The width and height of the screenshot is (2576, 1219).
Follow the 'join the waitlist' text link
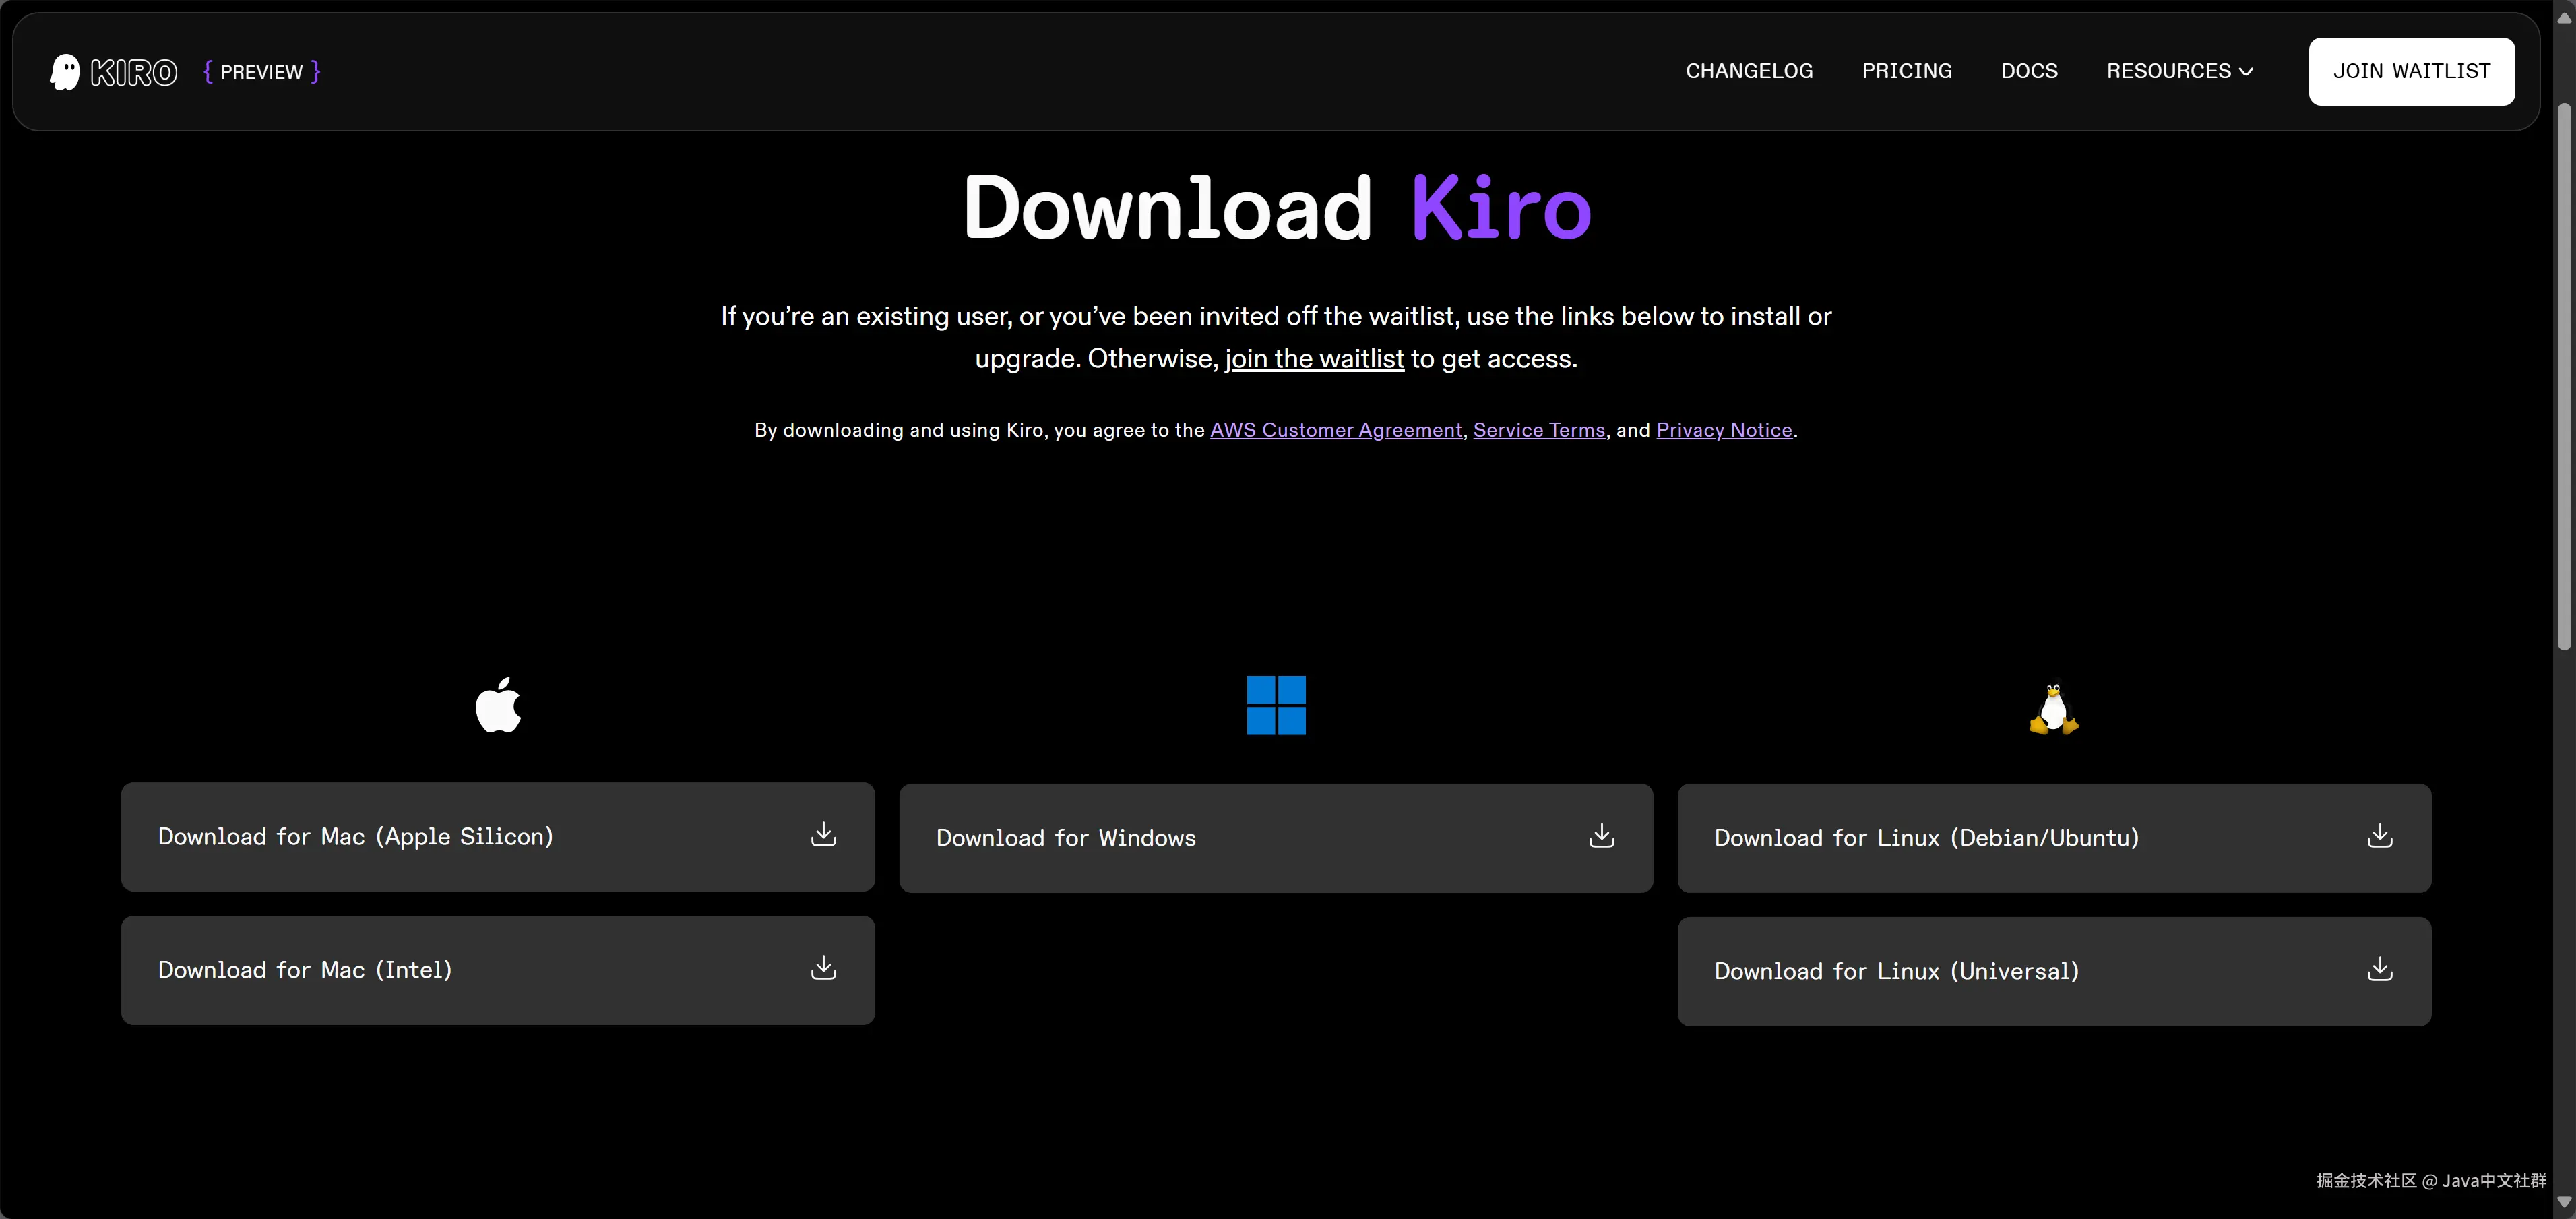pyautogui.click(x=1314, y=359)
